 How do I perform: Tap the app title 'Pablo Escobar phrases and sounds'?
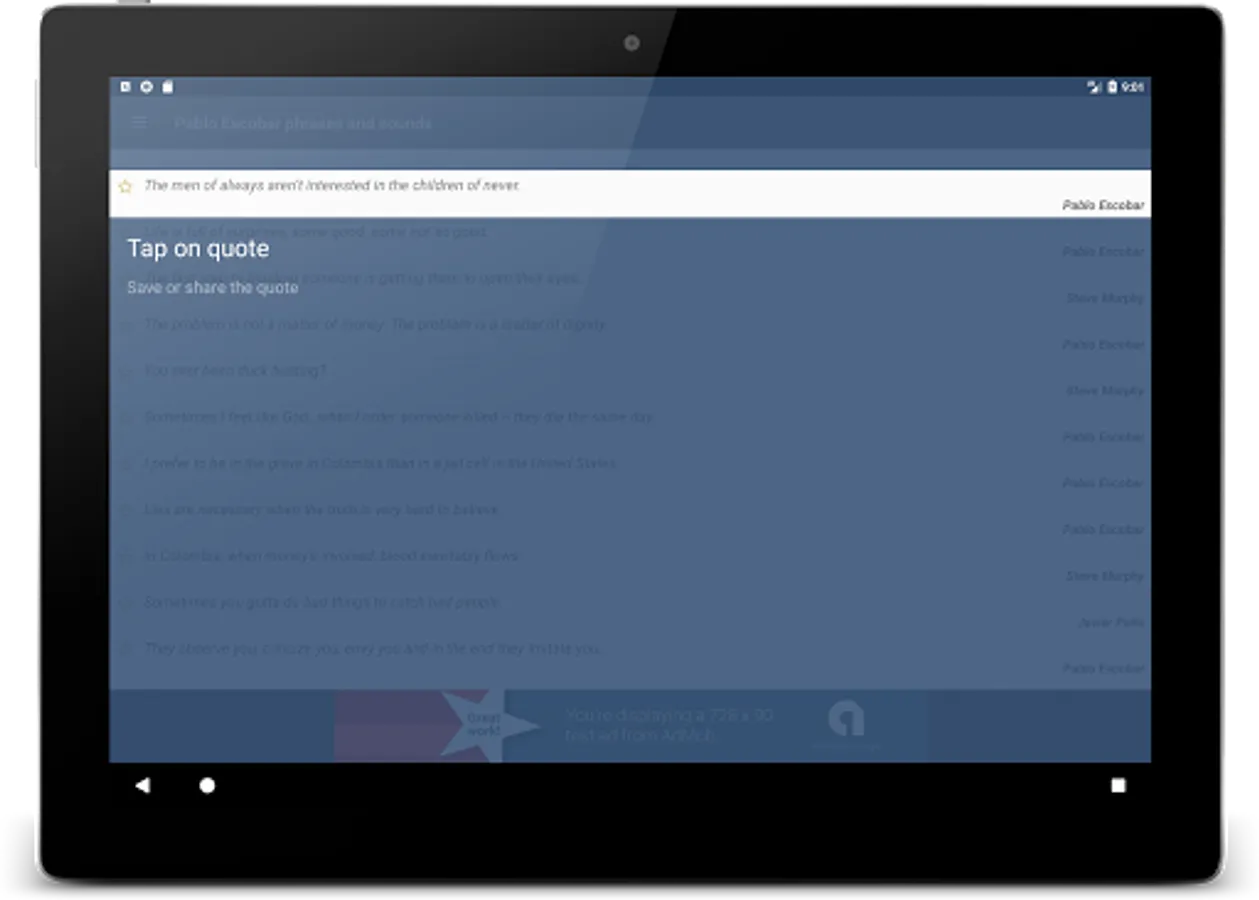(x=303, y=122)
